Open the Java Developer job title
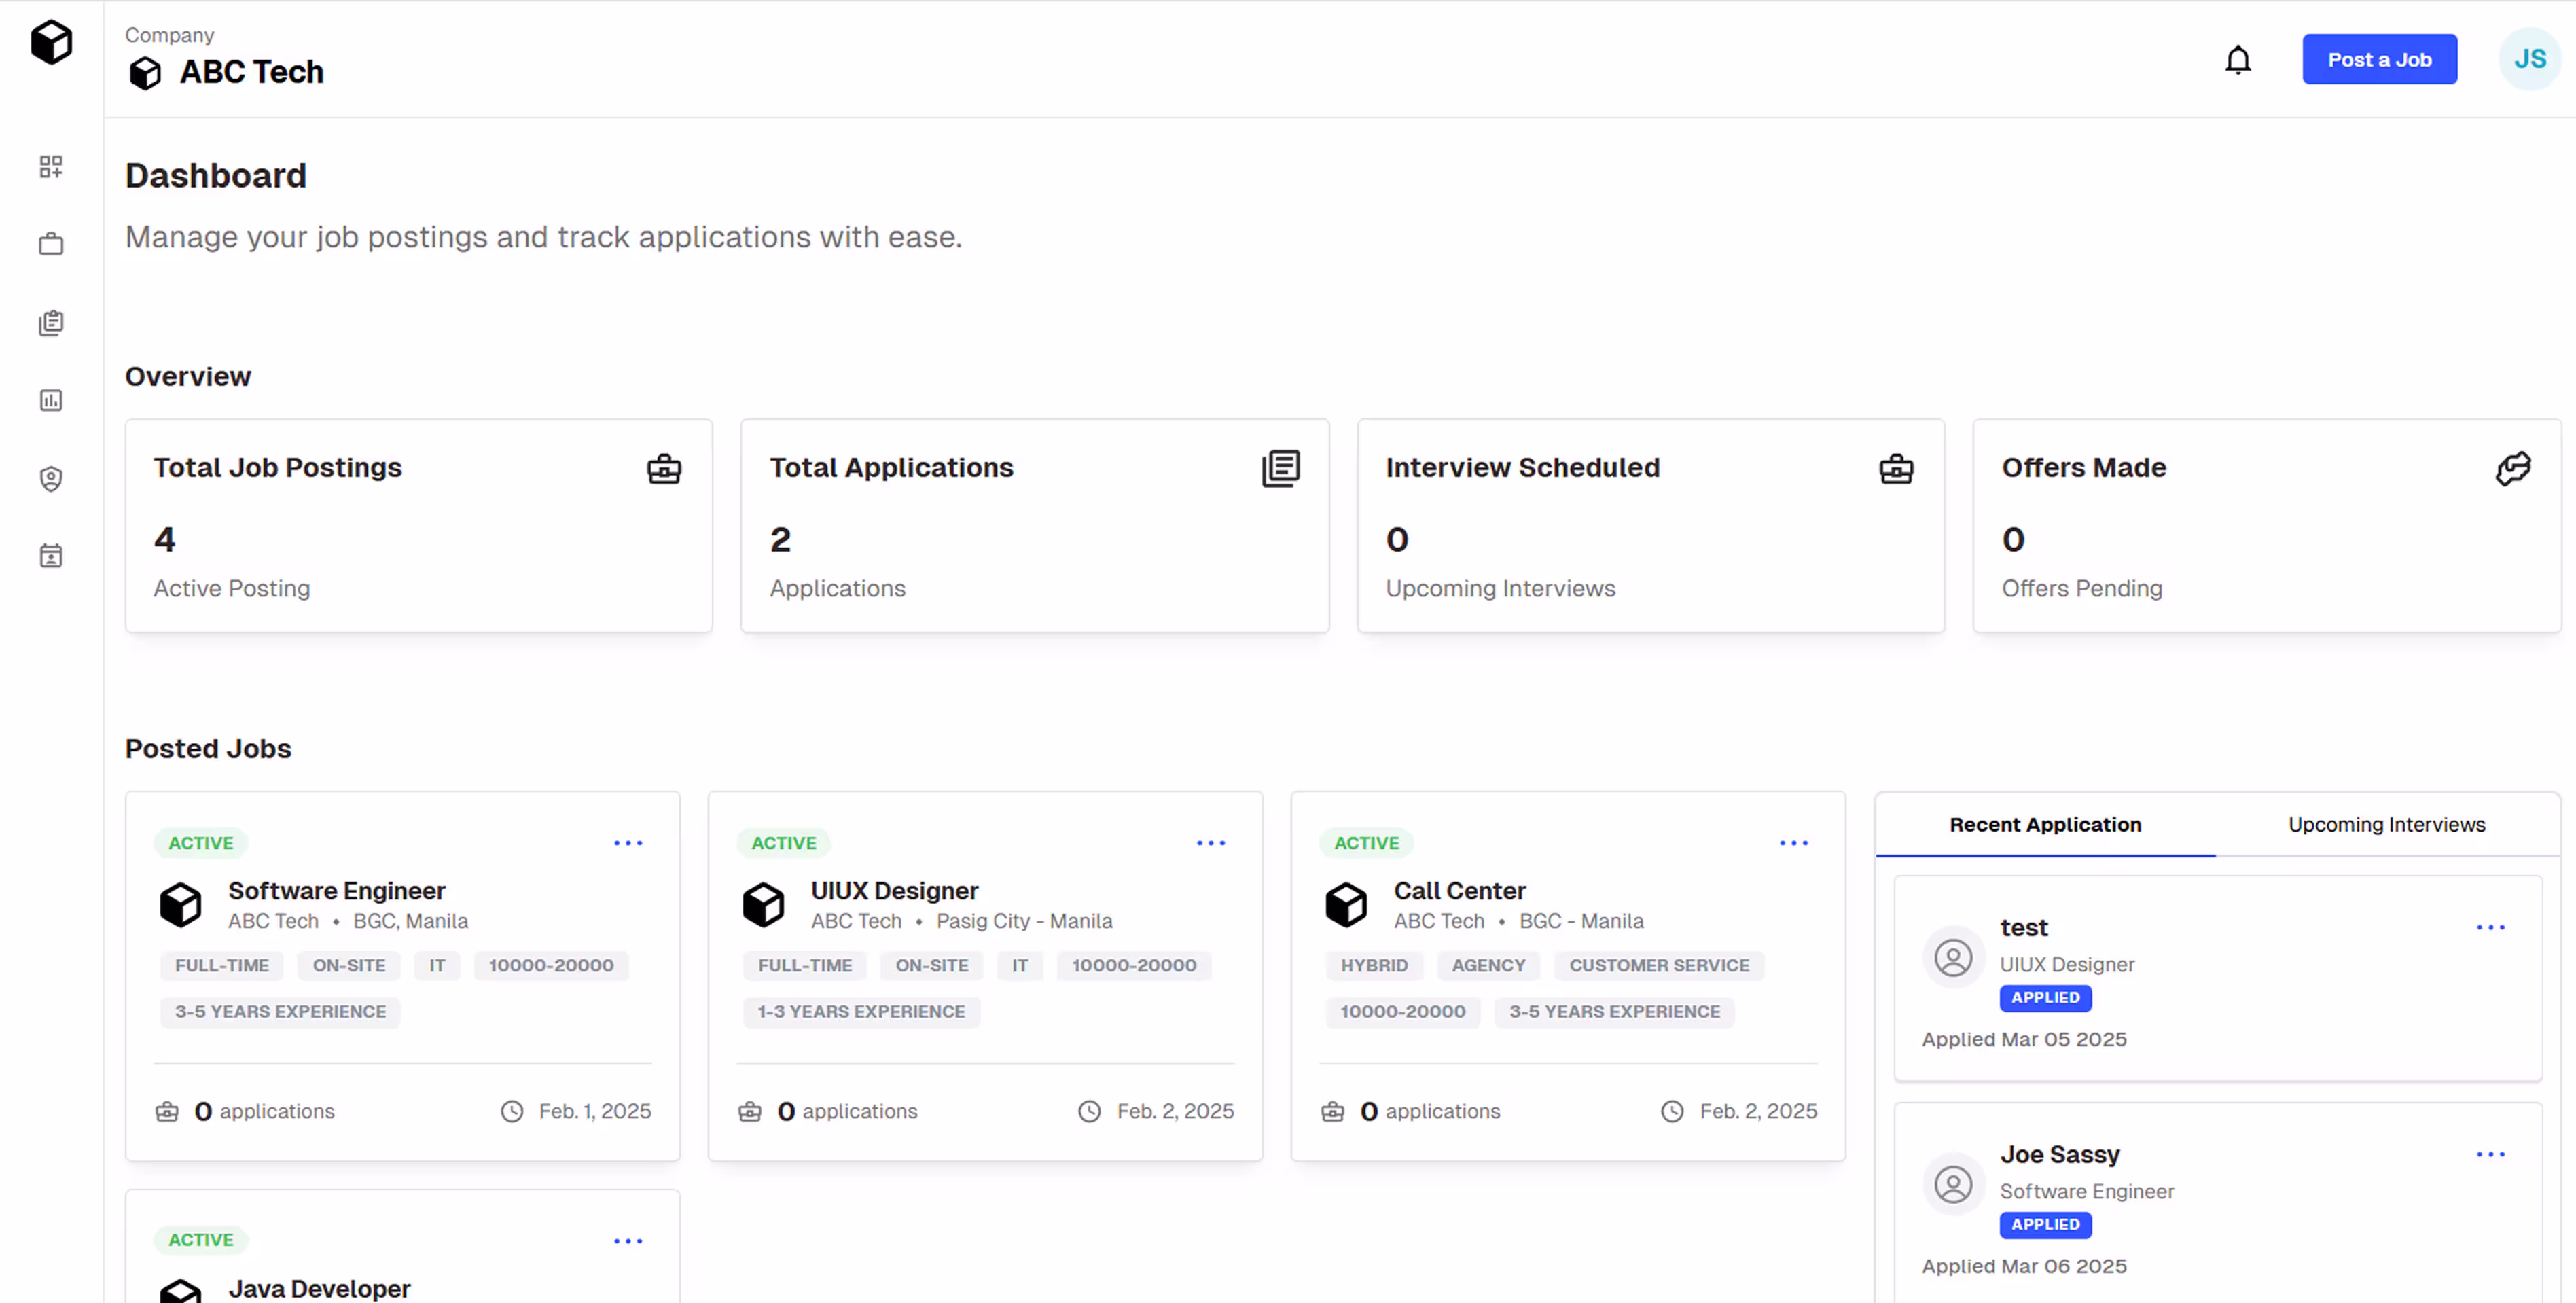 [319, 1288]
